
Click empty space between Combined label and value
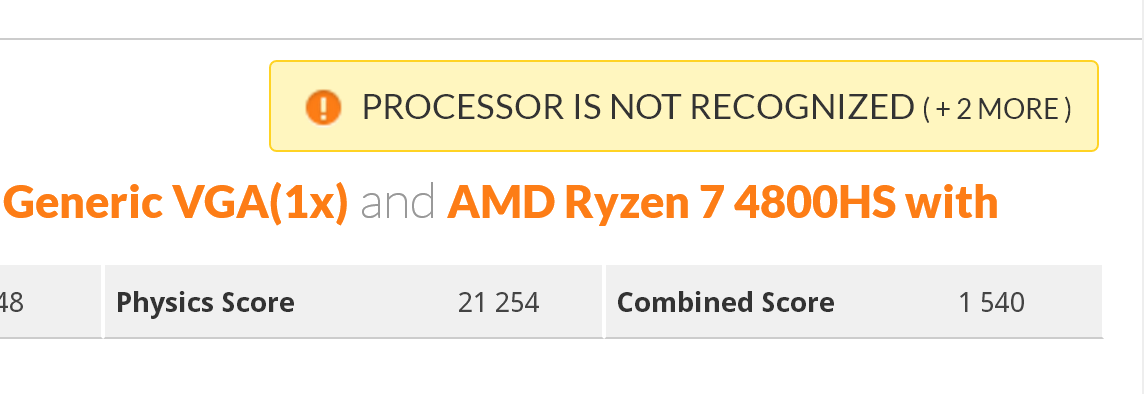tap(896, 302)
